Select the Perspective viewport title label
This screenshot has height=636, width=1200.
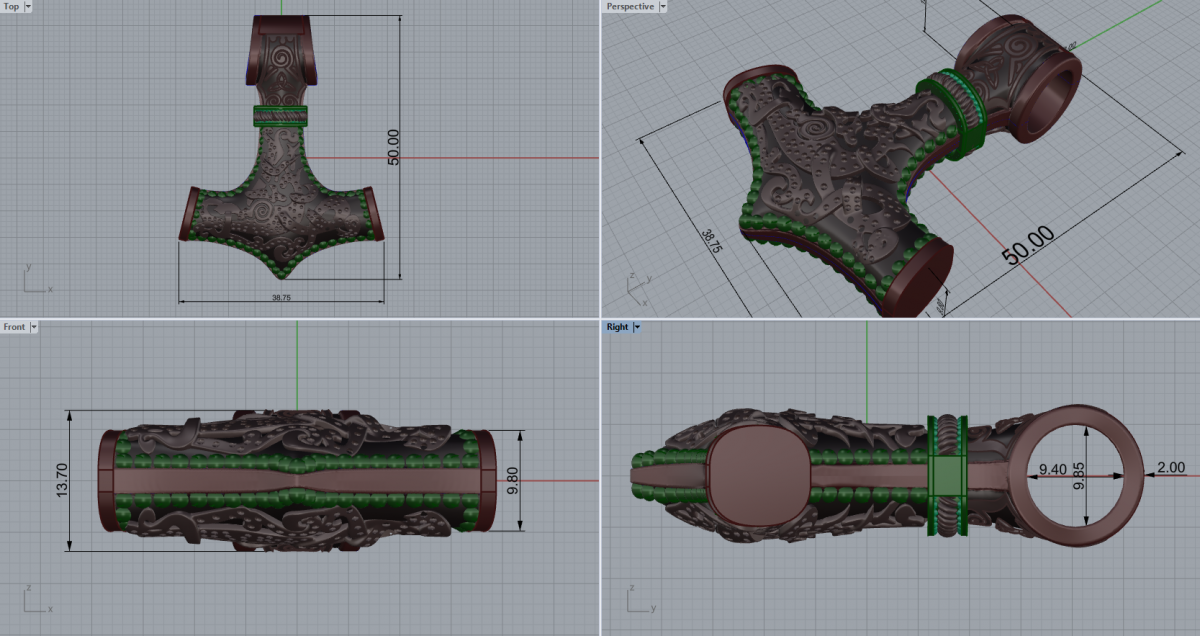click(630, 6)
